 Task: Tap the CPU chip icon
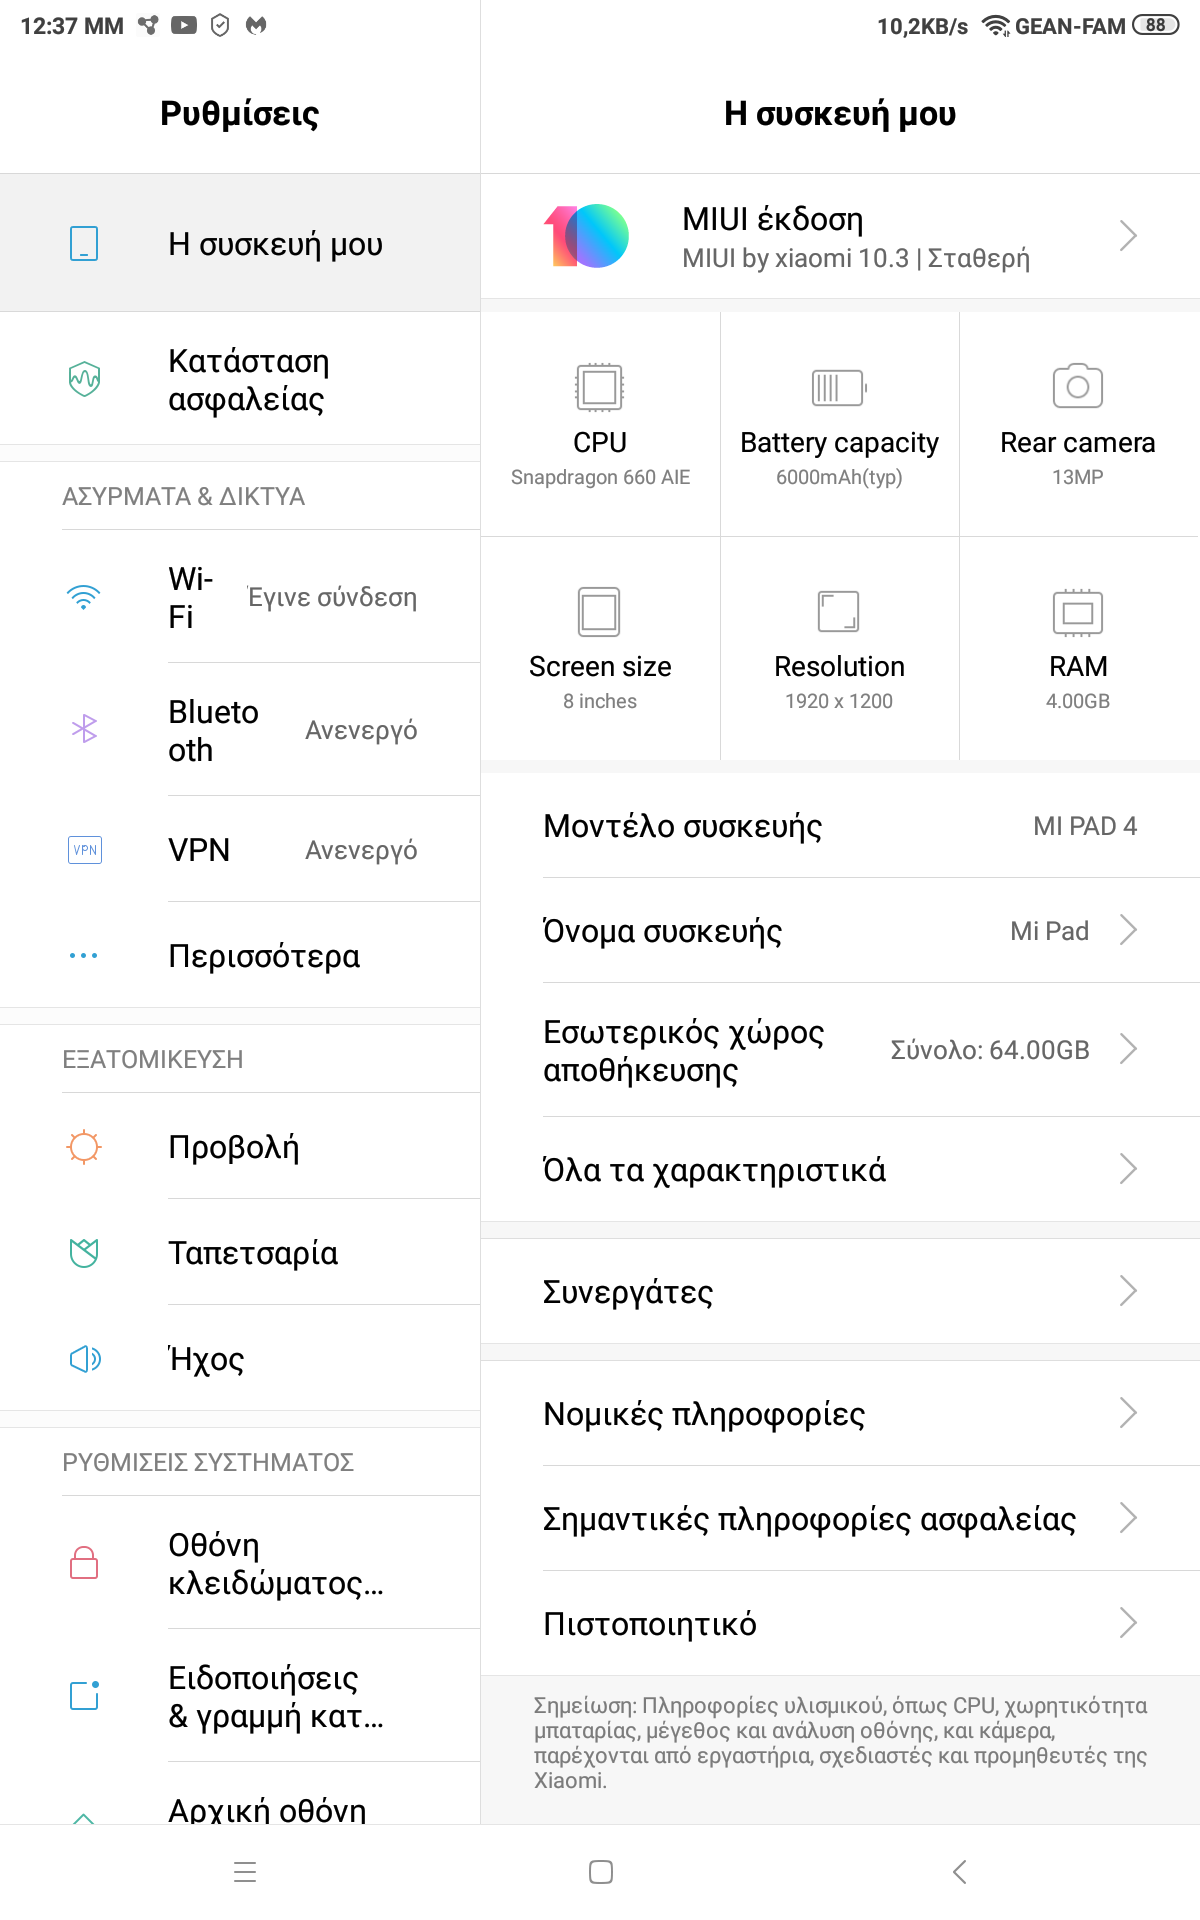pyautogui.click(x=599, y=387)
